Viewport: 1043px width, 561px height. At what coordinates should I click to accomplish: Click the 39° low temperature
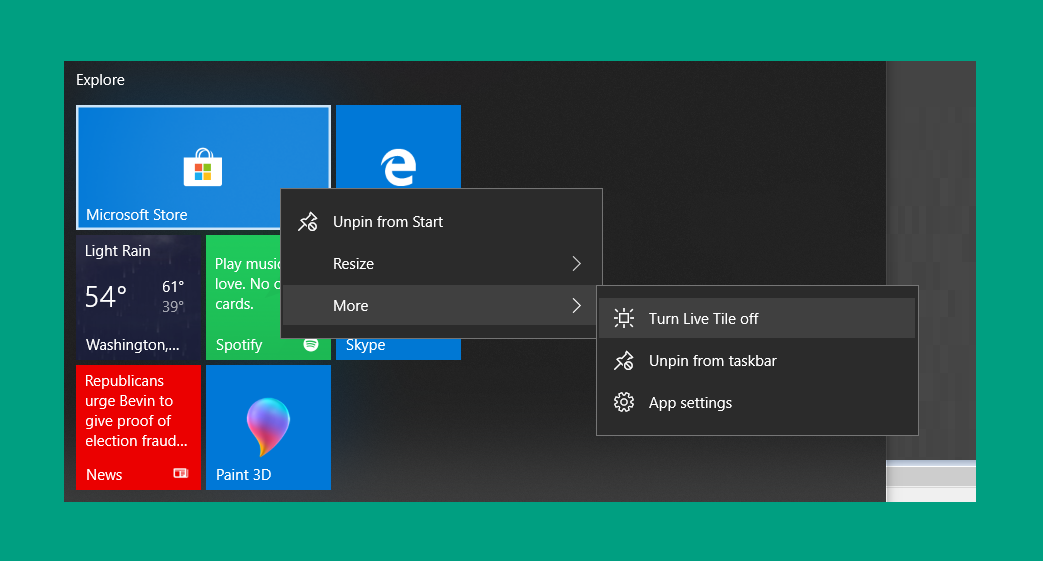pyautogui.click(x=173, y=307)
